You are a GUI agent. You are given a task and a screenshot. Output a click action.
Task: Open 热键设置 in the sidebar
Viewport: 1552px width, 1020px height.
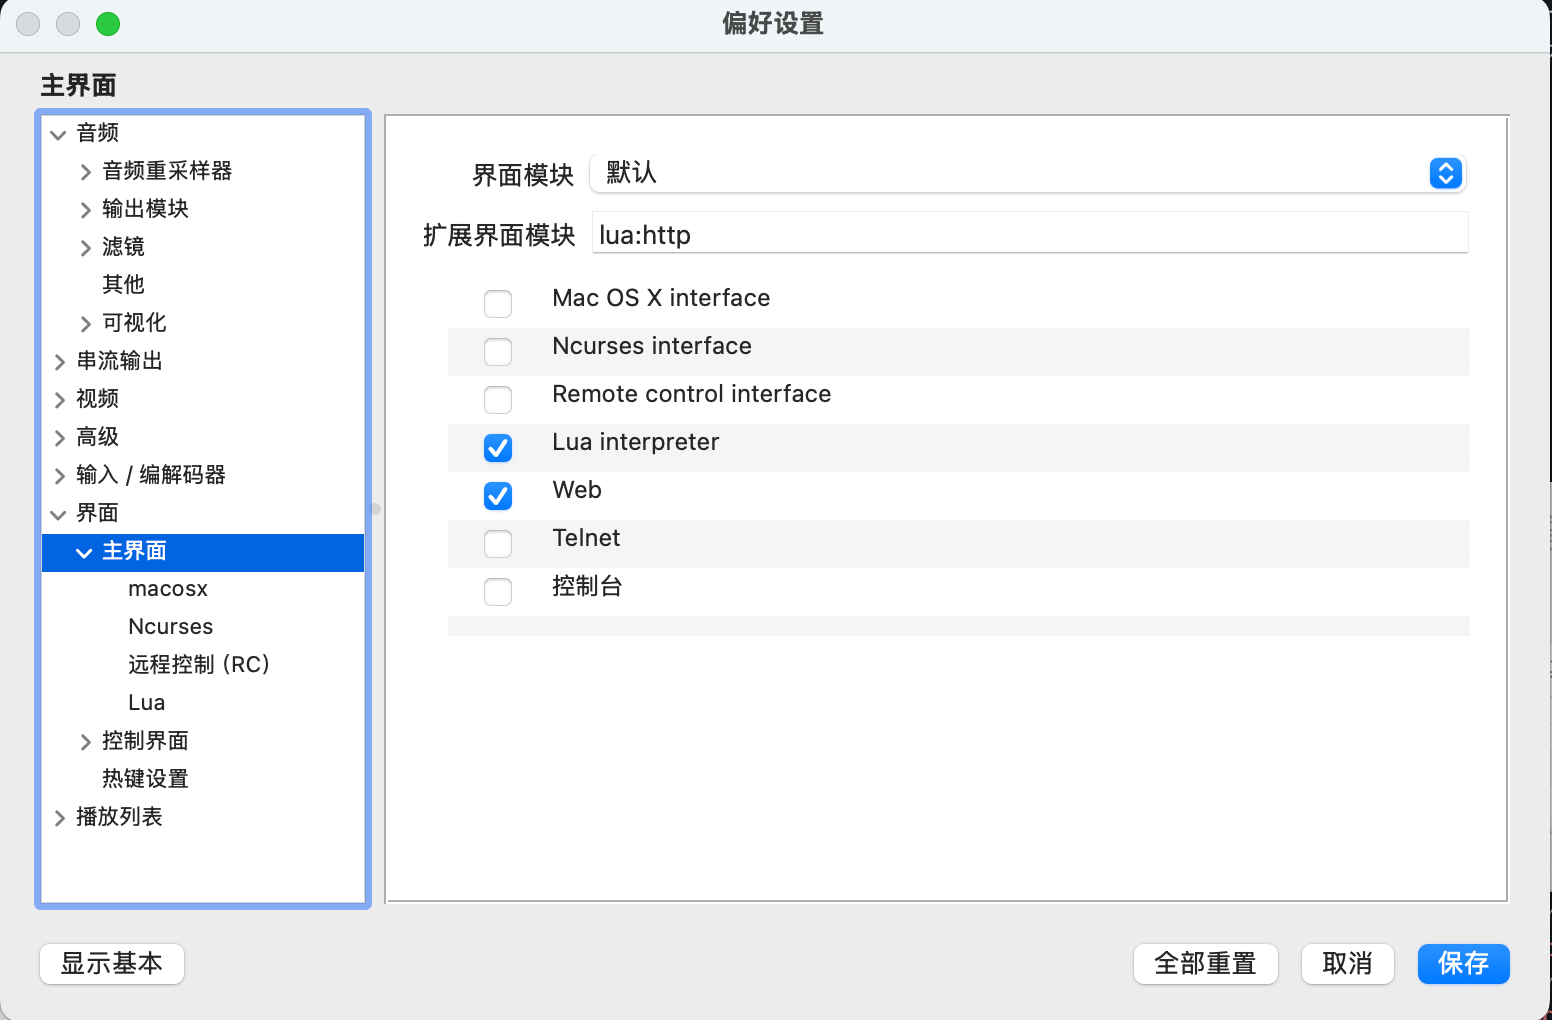(145, 779)
